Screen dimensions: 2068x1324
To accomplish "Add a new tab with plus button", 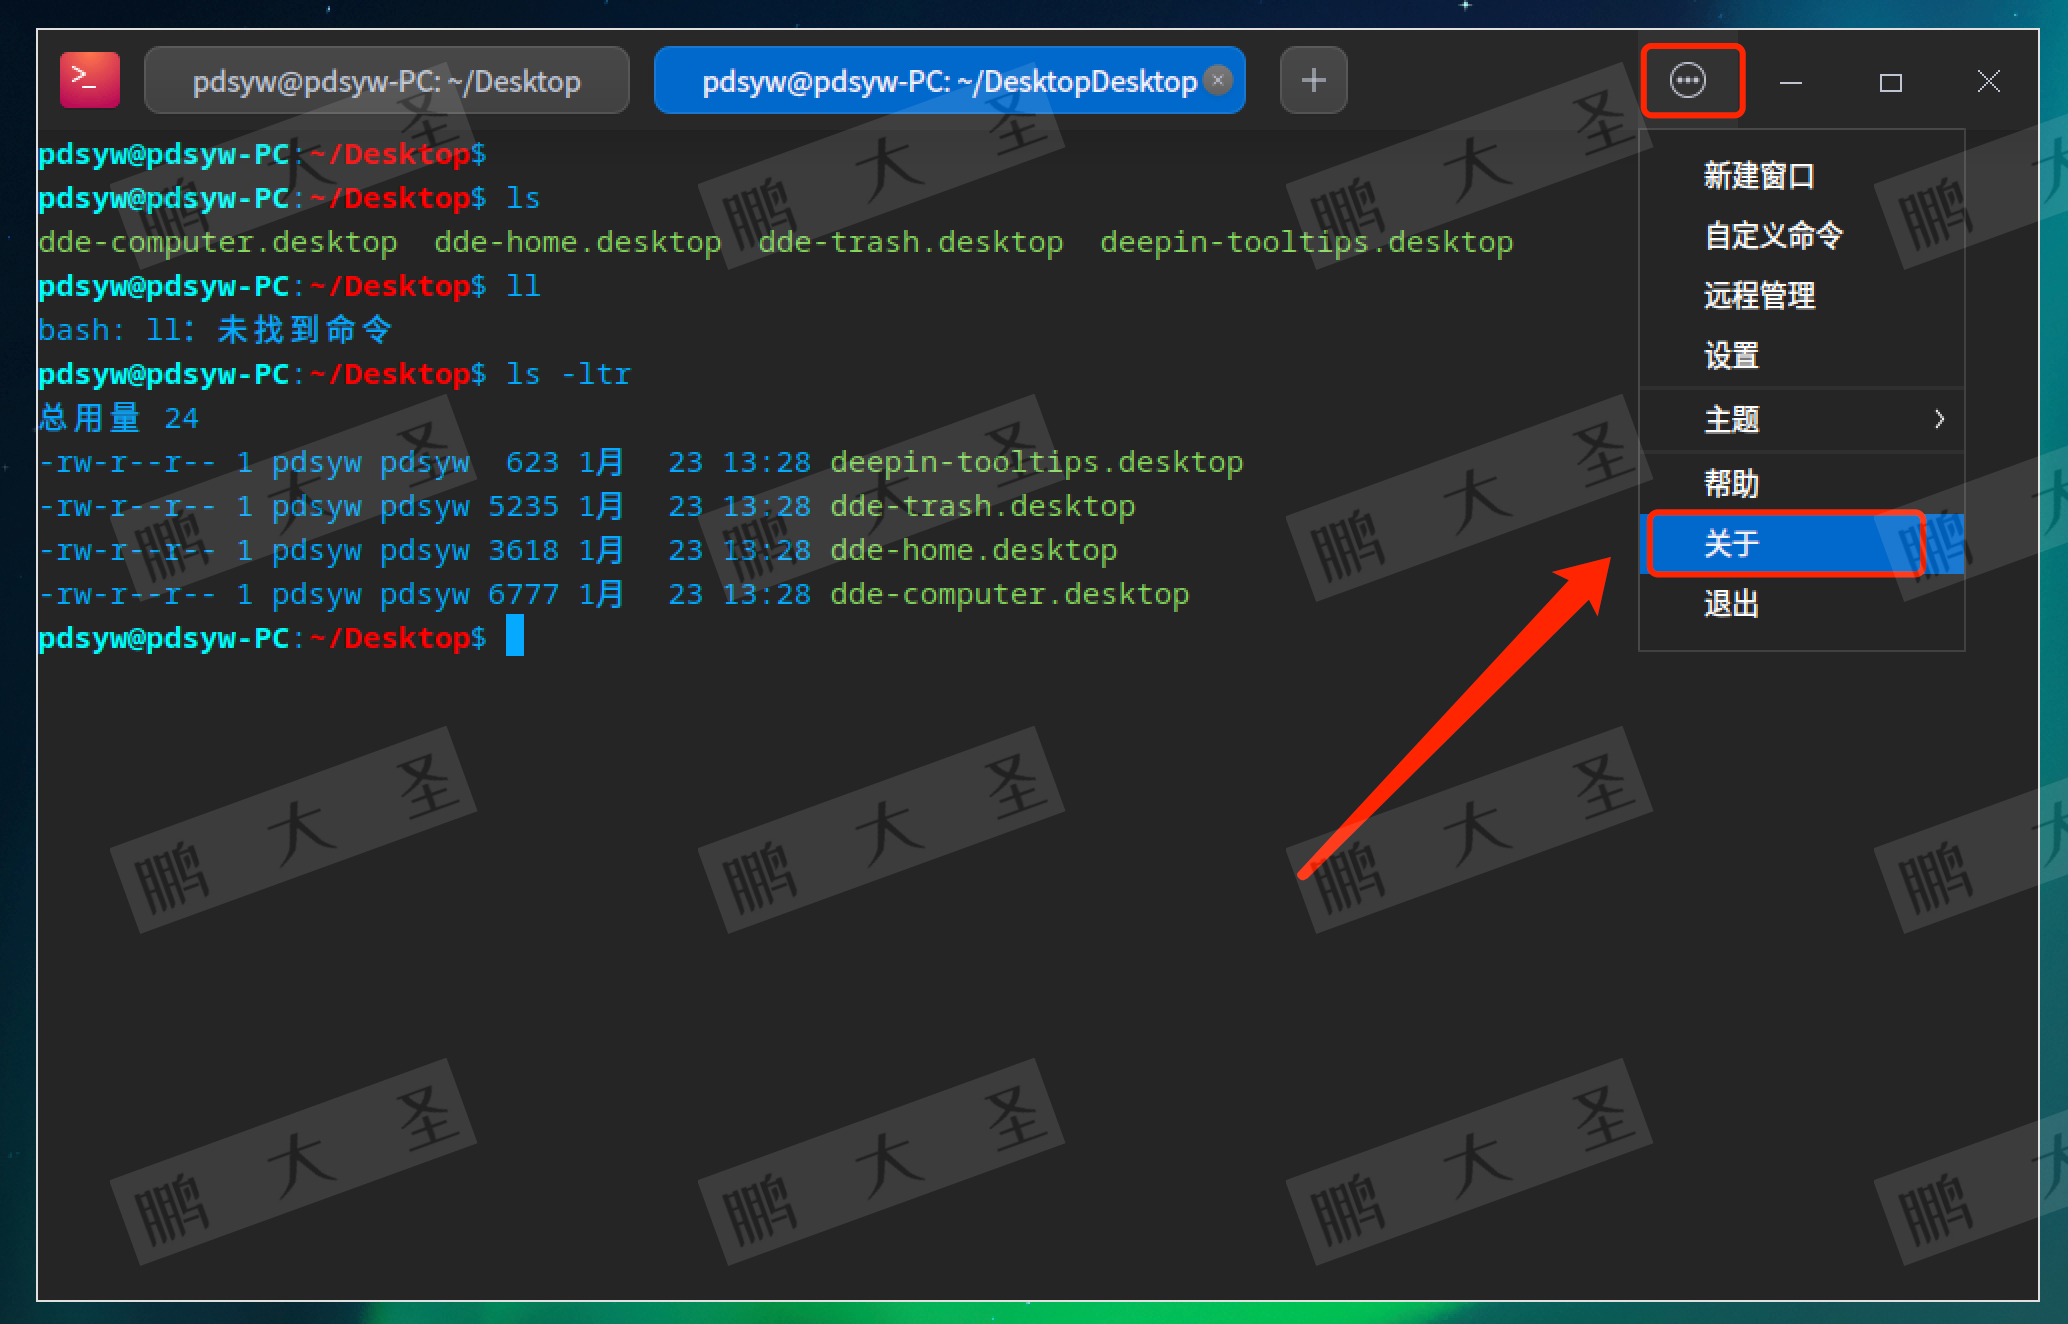I will (x=1313, y=80).
